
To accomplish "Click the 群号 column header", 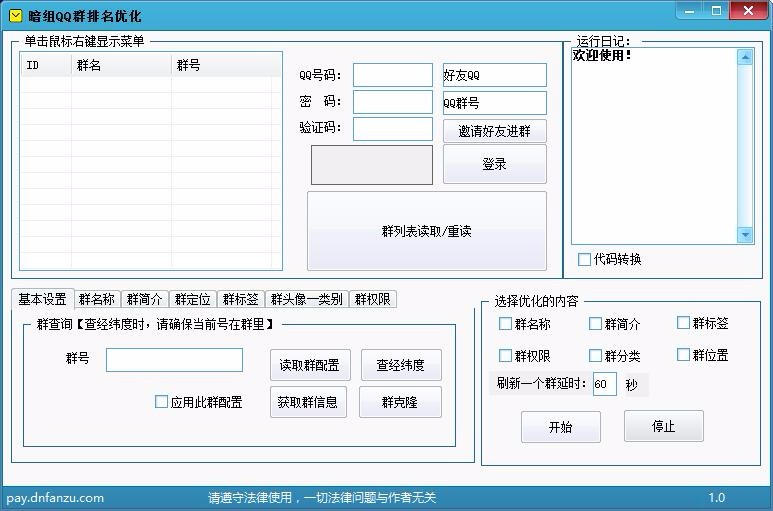I will [x=221, y=65].
